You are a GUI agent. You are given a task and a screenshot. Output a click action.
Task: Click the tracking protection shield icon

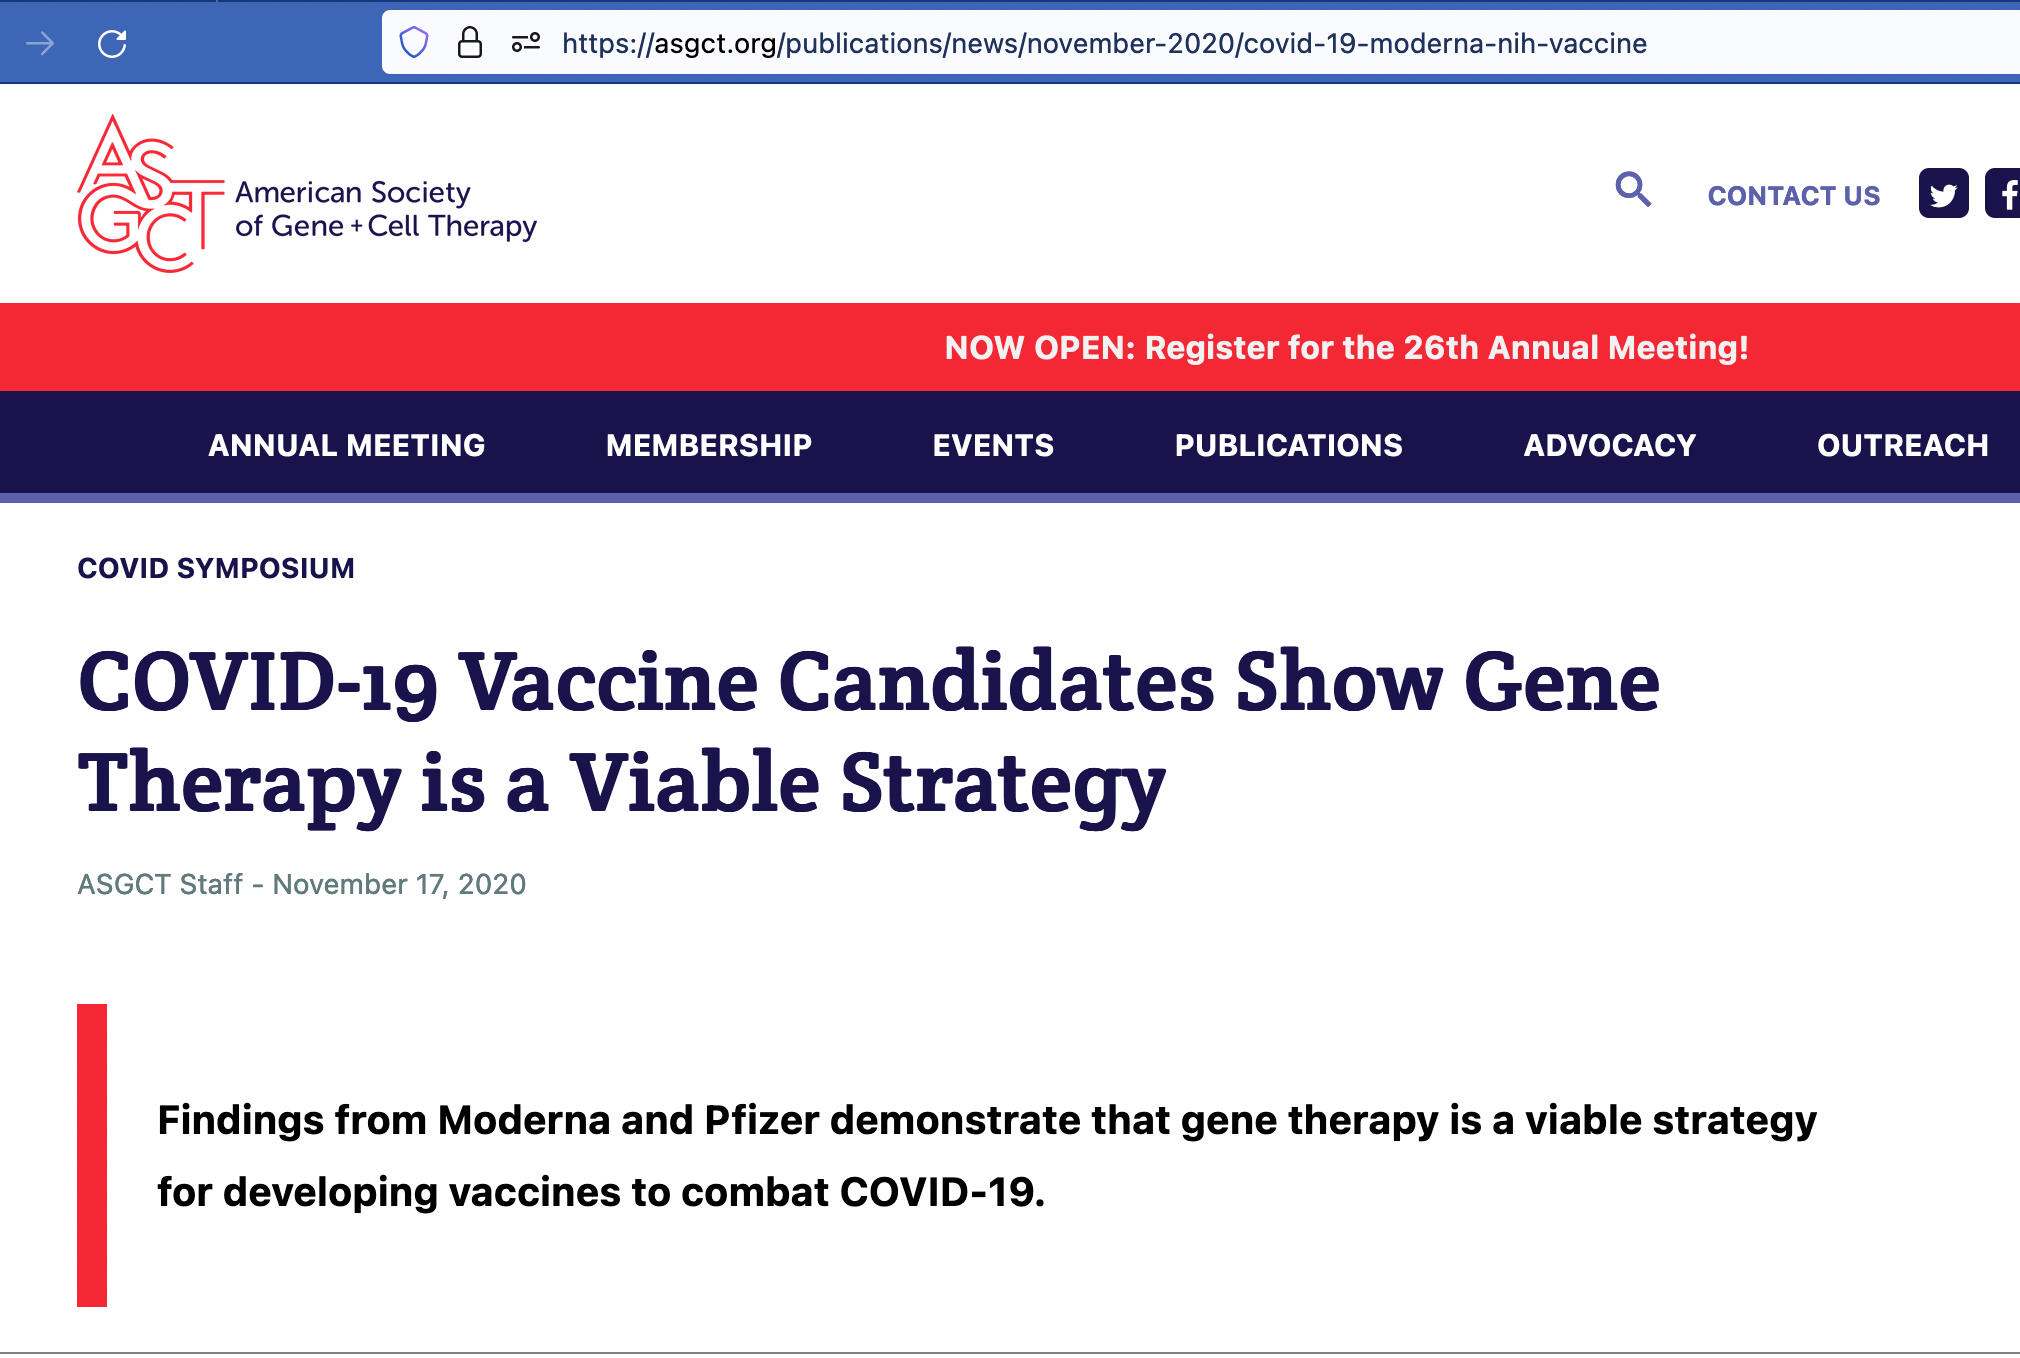click(x=414, y=43)
